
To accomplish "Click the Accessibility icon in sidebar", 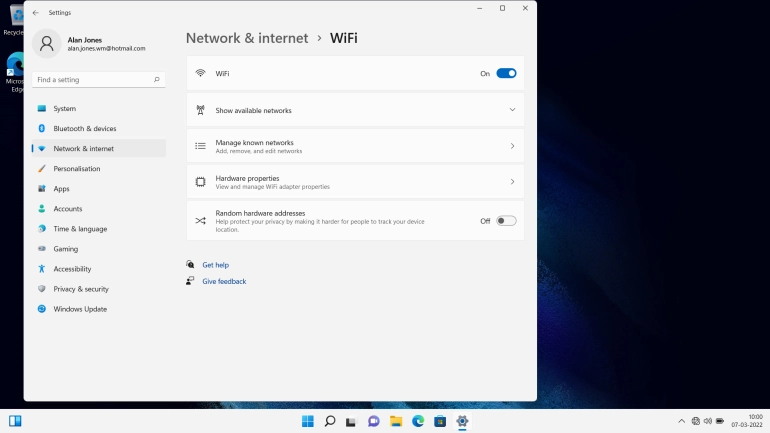I will click(42, 269).
